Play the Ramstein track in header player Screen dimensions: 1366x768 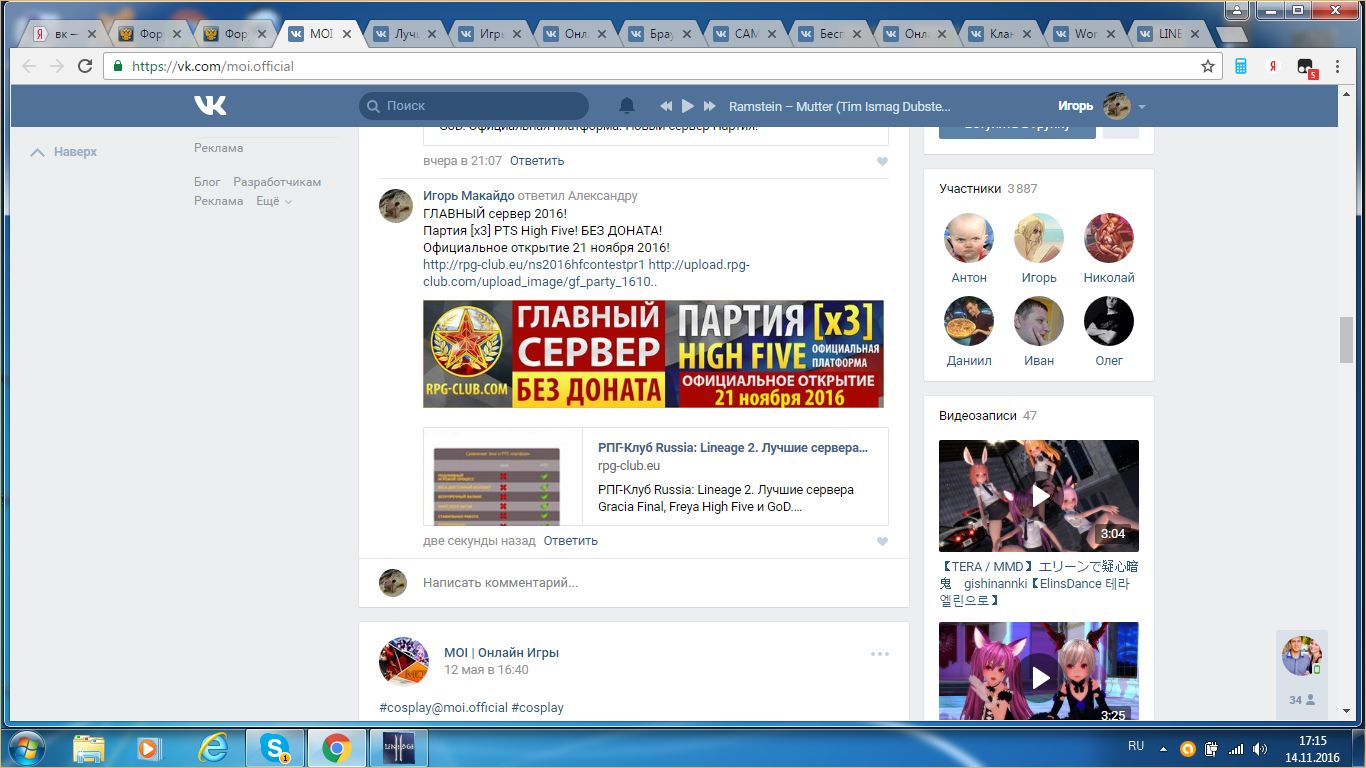(x=688, y=106)
